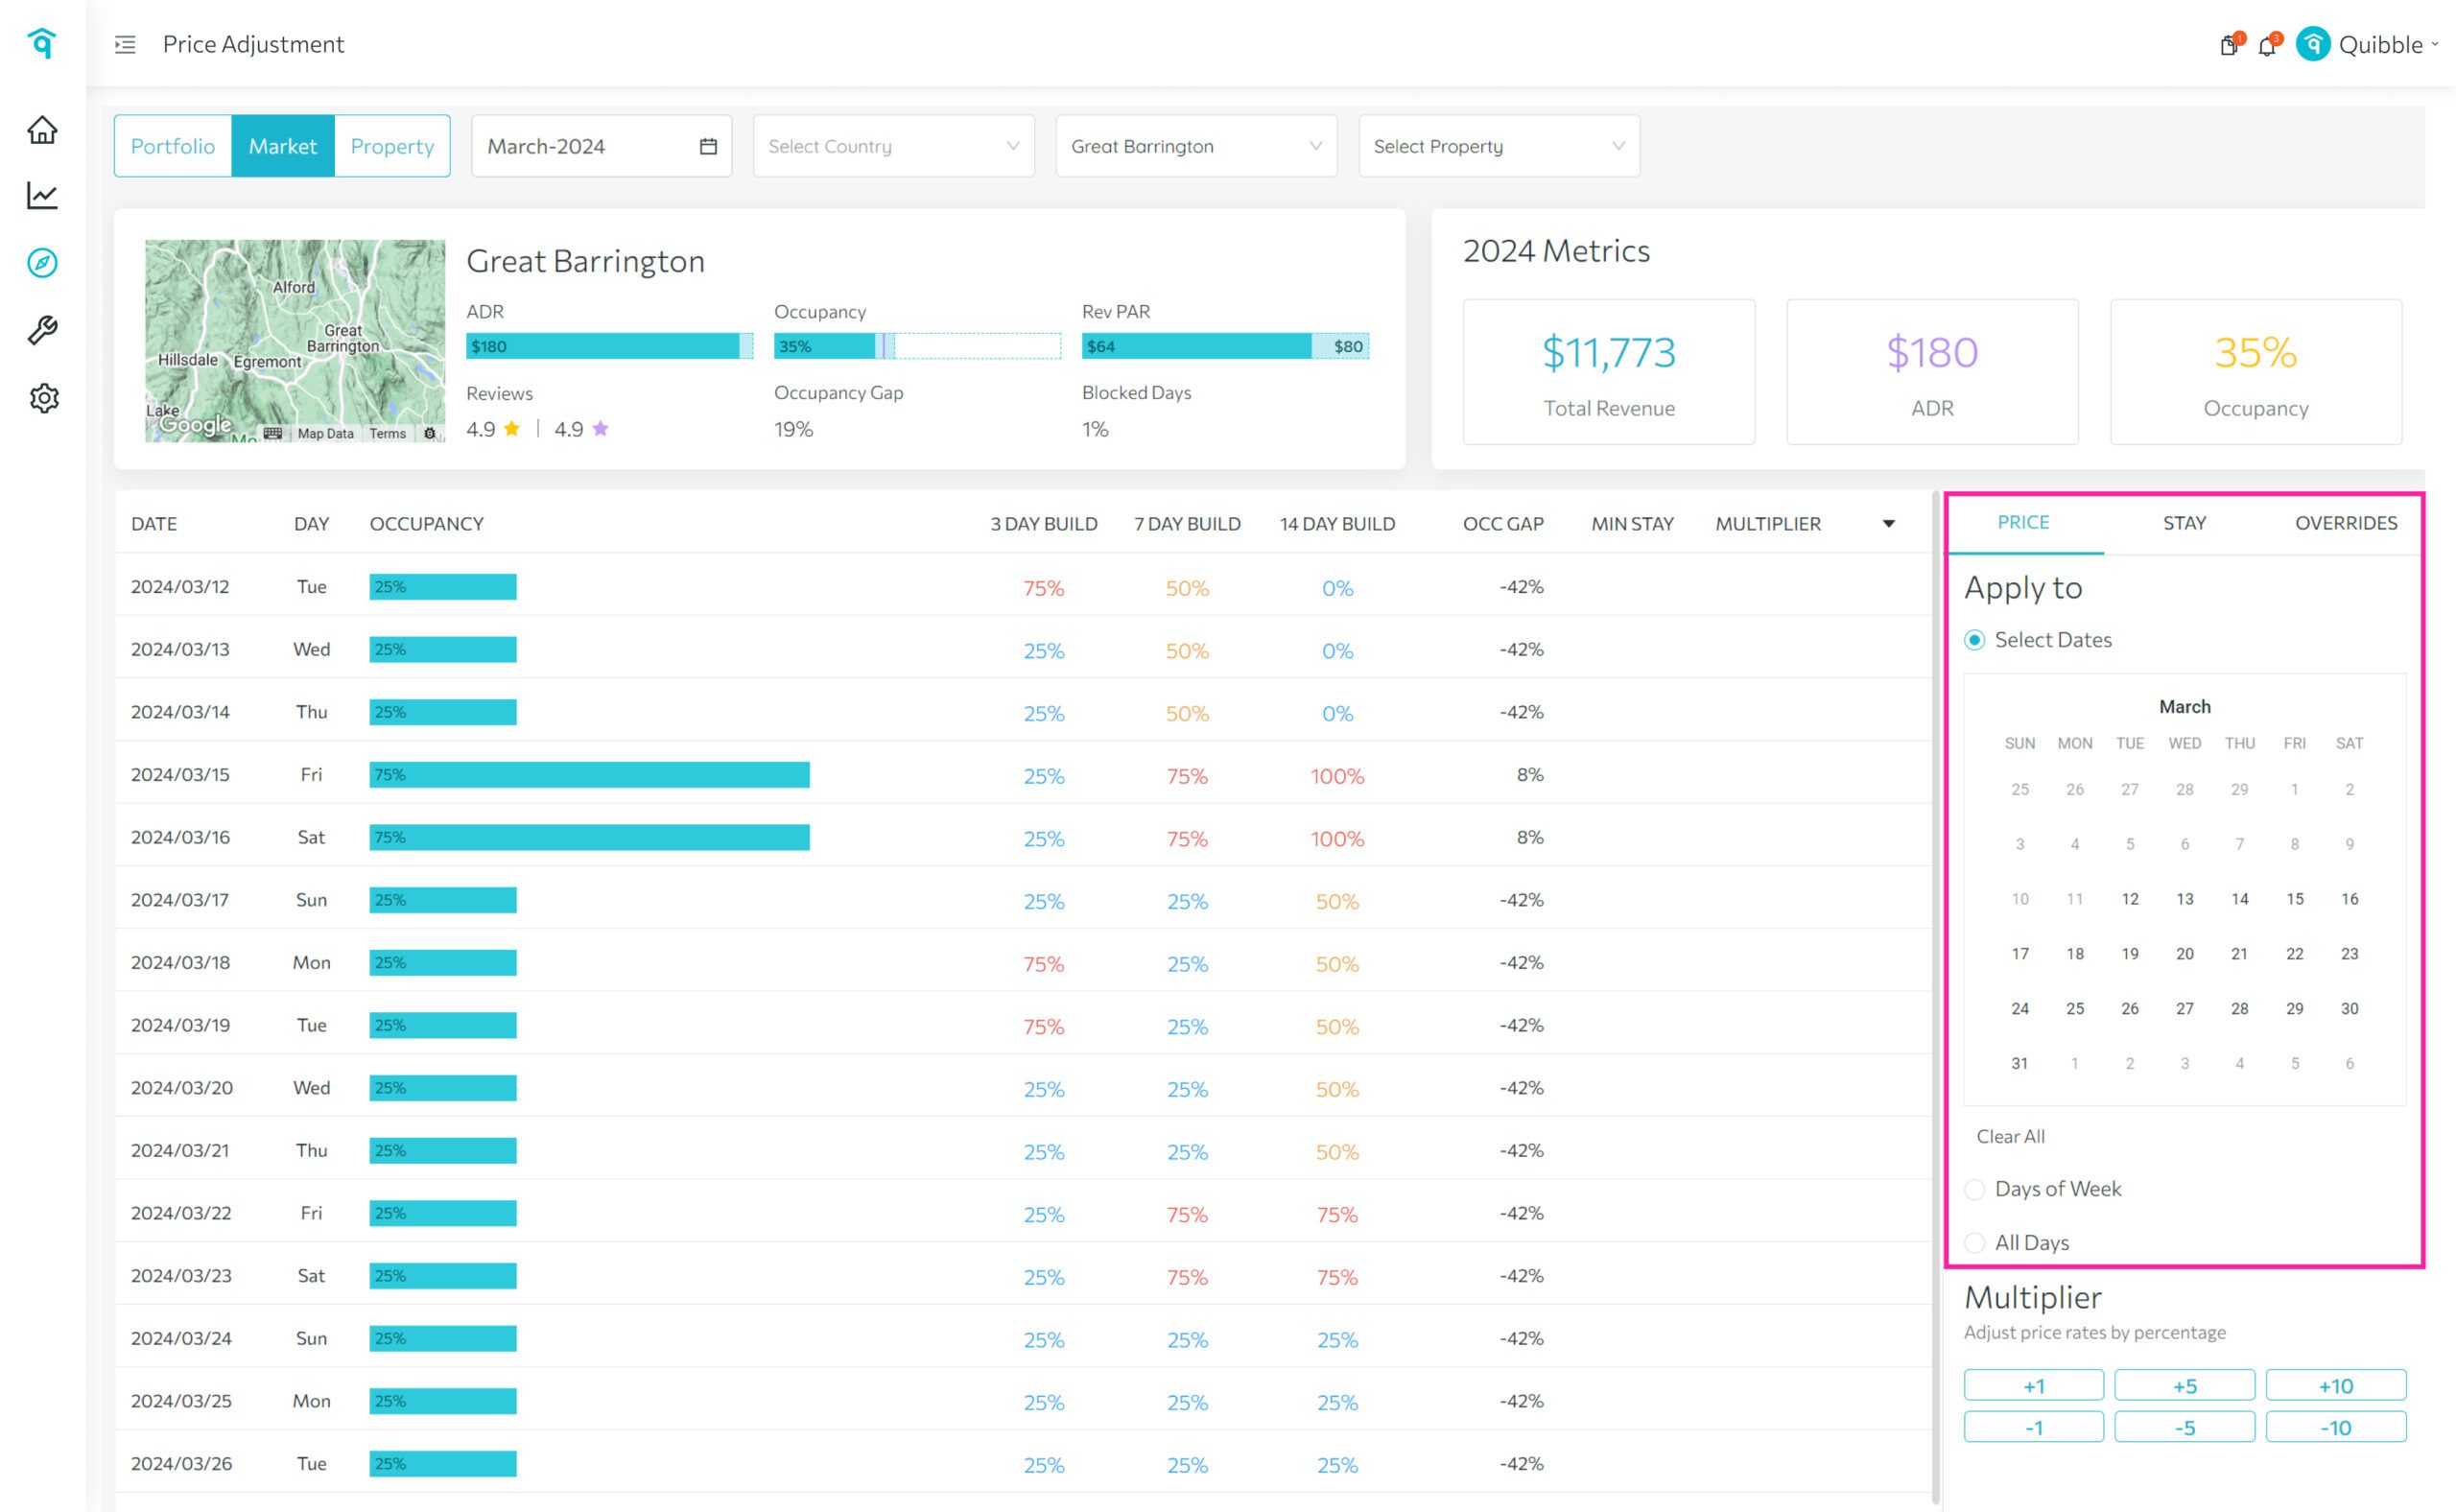Open the Quibble account menu chevron

(x=2435, y=45)
